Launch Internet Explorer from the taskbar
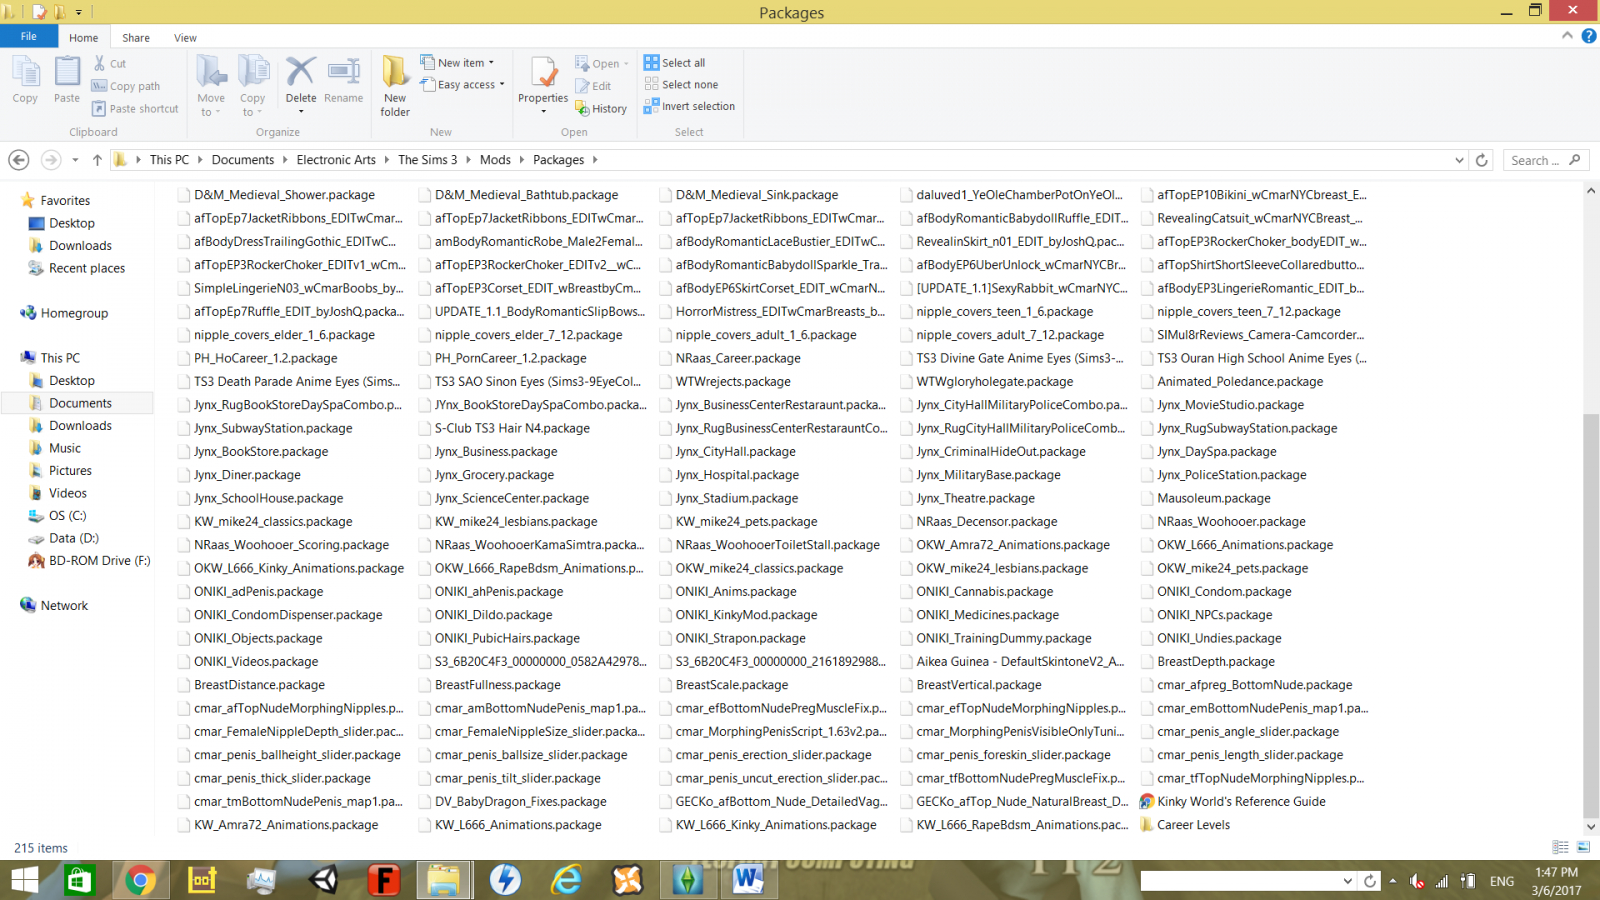 (x=566, y=880)
